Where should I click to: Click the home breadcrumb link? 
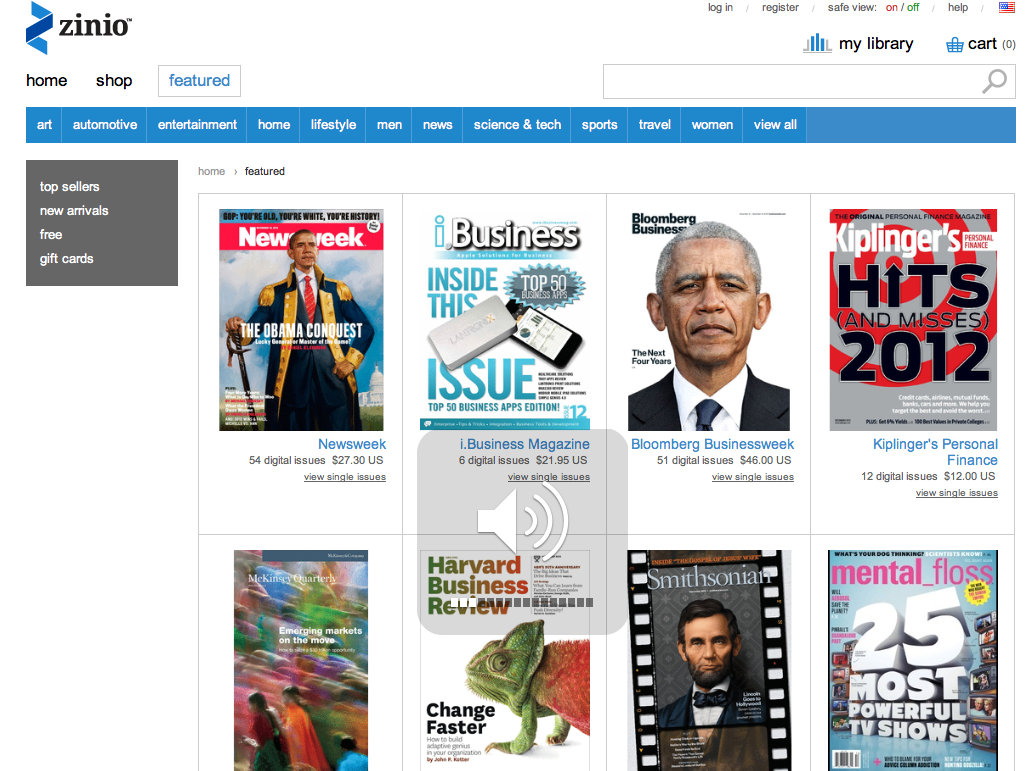(x=211, y=171)
